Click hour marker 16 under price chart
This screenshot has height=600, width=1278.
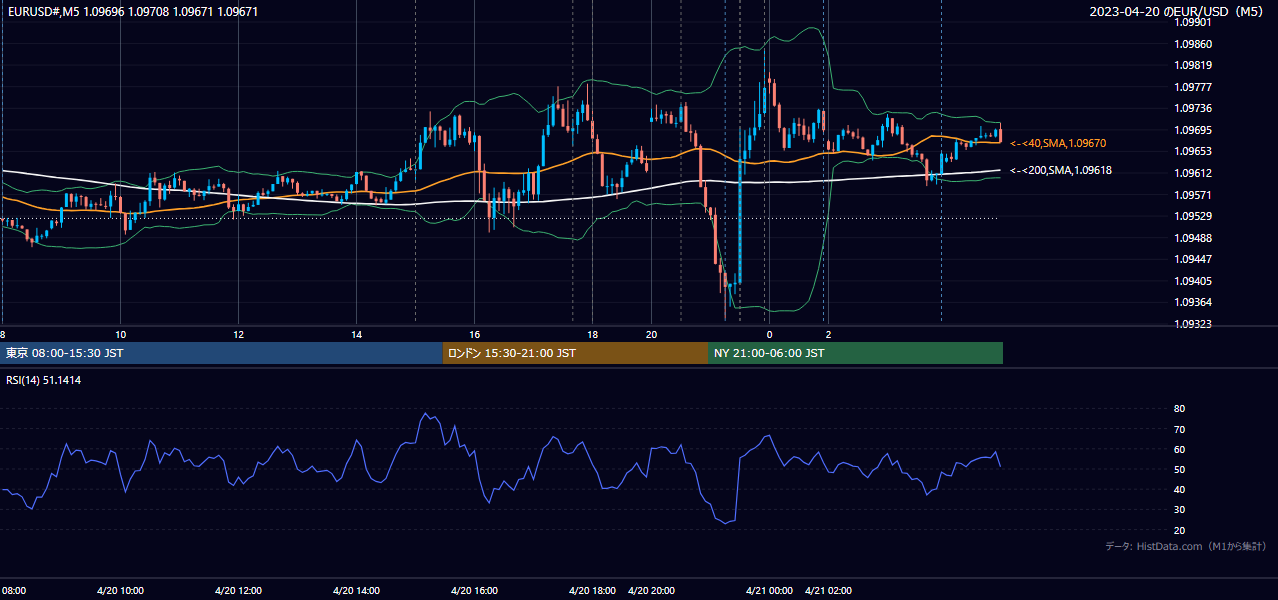(x=475, y=335)
